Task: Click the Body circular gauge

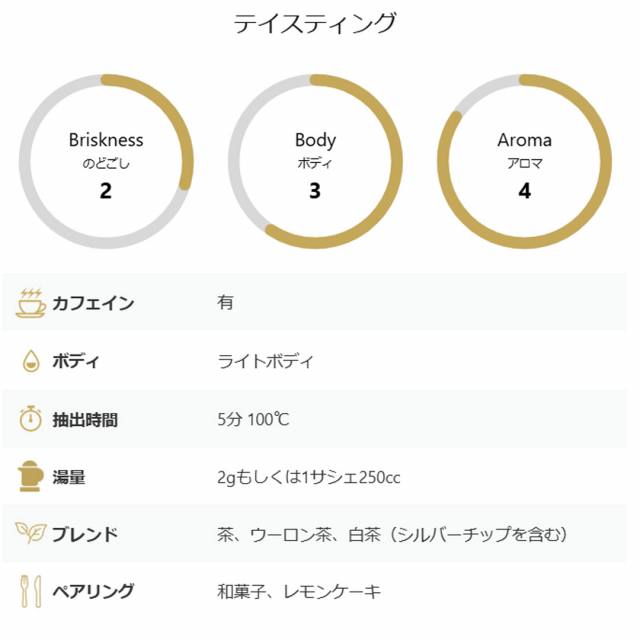Action: click(315, 161)
